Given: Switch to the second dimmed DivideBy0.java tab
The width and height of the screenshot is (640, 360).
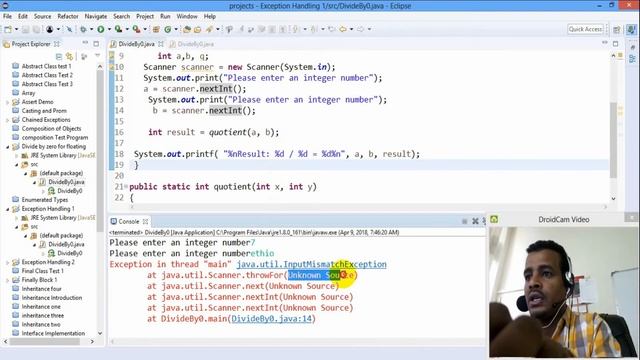Looking at the screenshot, I should pyautogui.click(x=191, y=44).
